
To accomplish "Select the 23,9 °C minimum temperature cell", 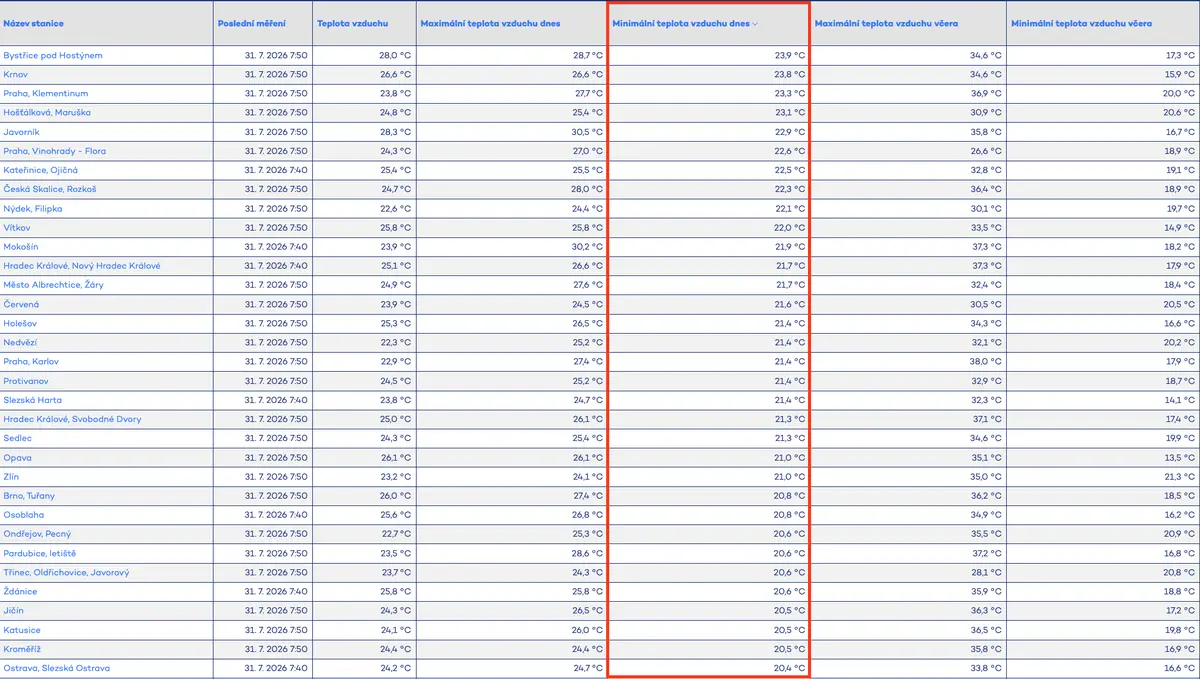I will (708, 55).
